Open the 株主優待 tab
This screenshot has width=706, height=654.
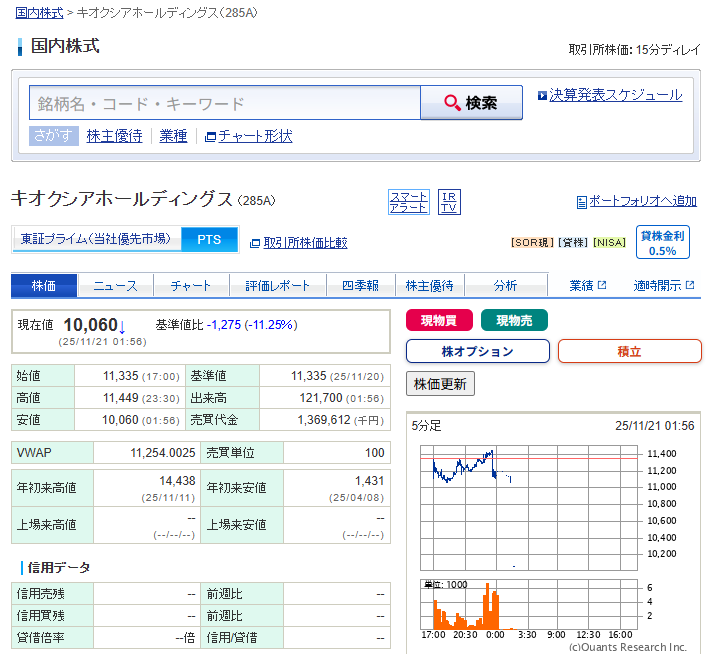[430, 285]
